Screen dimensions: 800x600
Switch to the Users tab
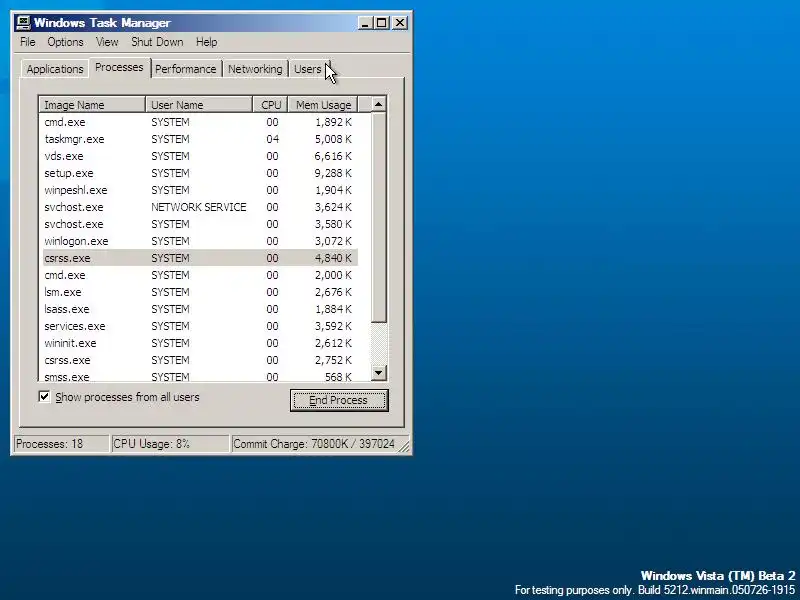pyautogui.click(x=308, y=69)
